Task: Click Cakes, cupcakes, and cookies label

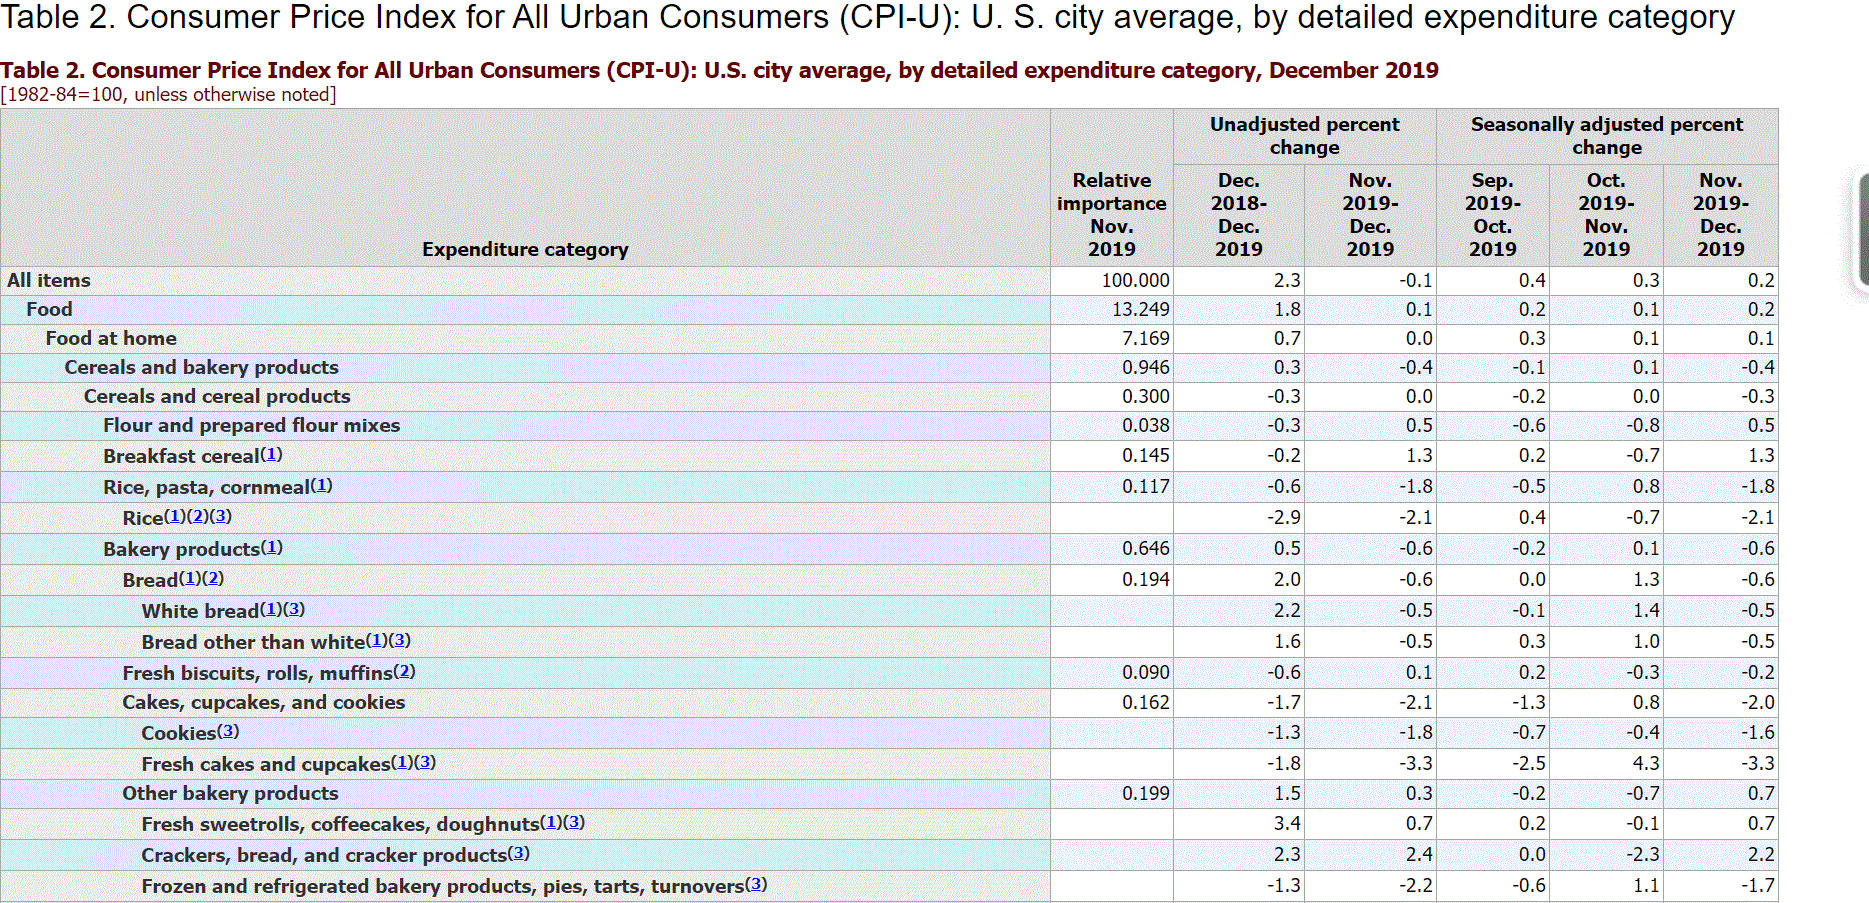Action: pos(264,702)
